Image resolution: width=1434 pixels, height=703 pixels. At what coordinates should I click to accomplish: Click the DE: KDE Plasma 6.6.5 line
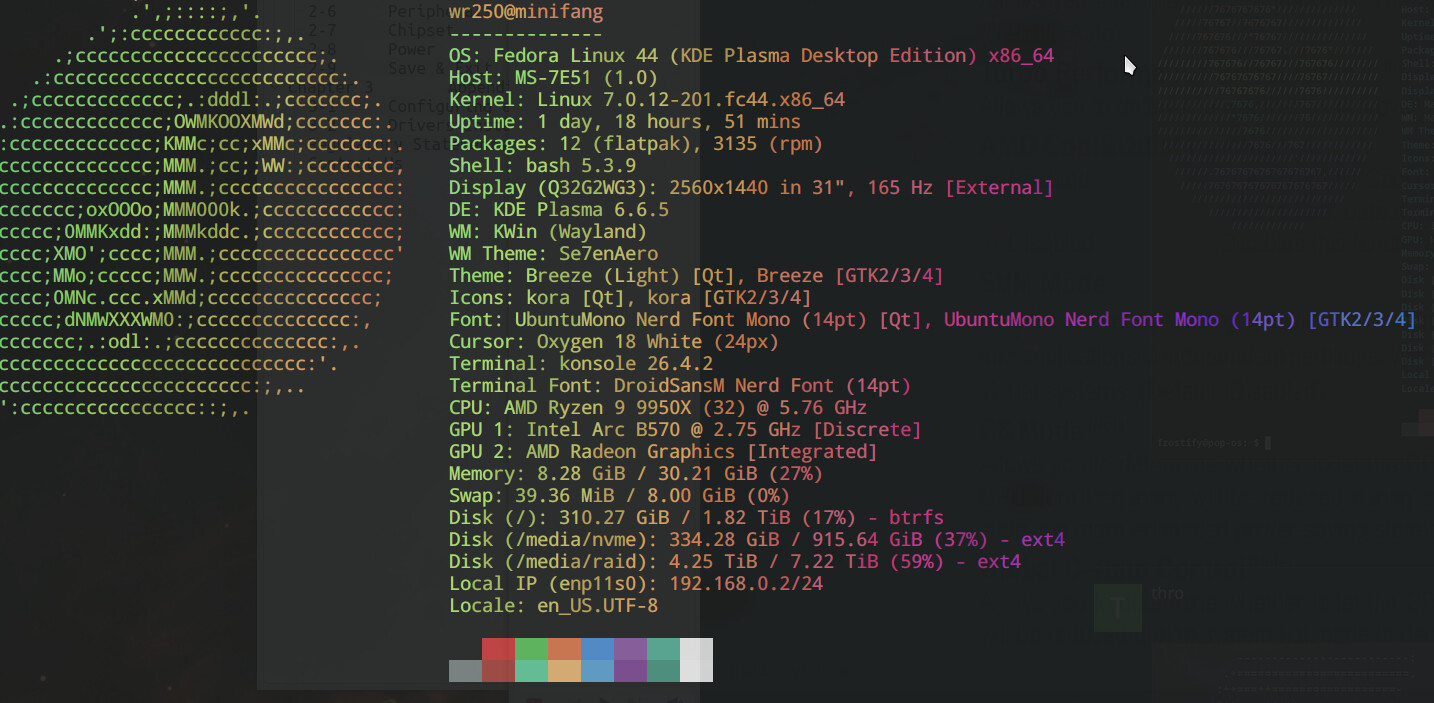(x=559, y=210)
